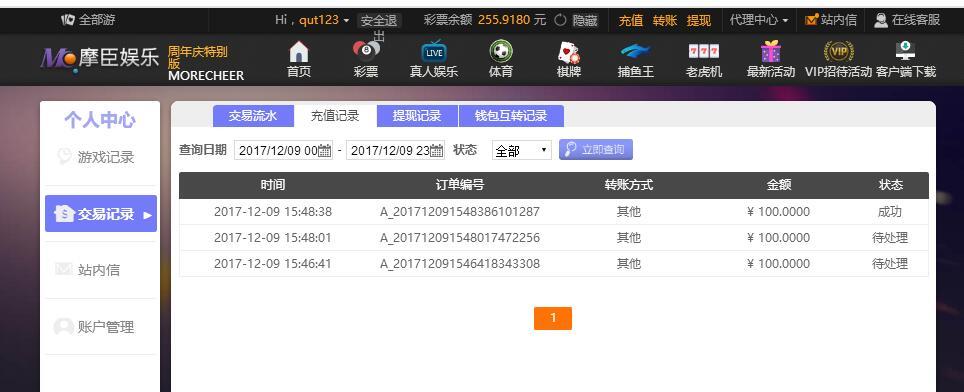Open the 最新活动 gift box icon
This screenshot has width=964, height=392.
(770, 52)
